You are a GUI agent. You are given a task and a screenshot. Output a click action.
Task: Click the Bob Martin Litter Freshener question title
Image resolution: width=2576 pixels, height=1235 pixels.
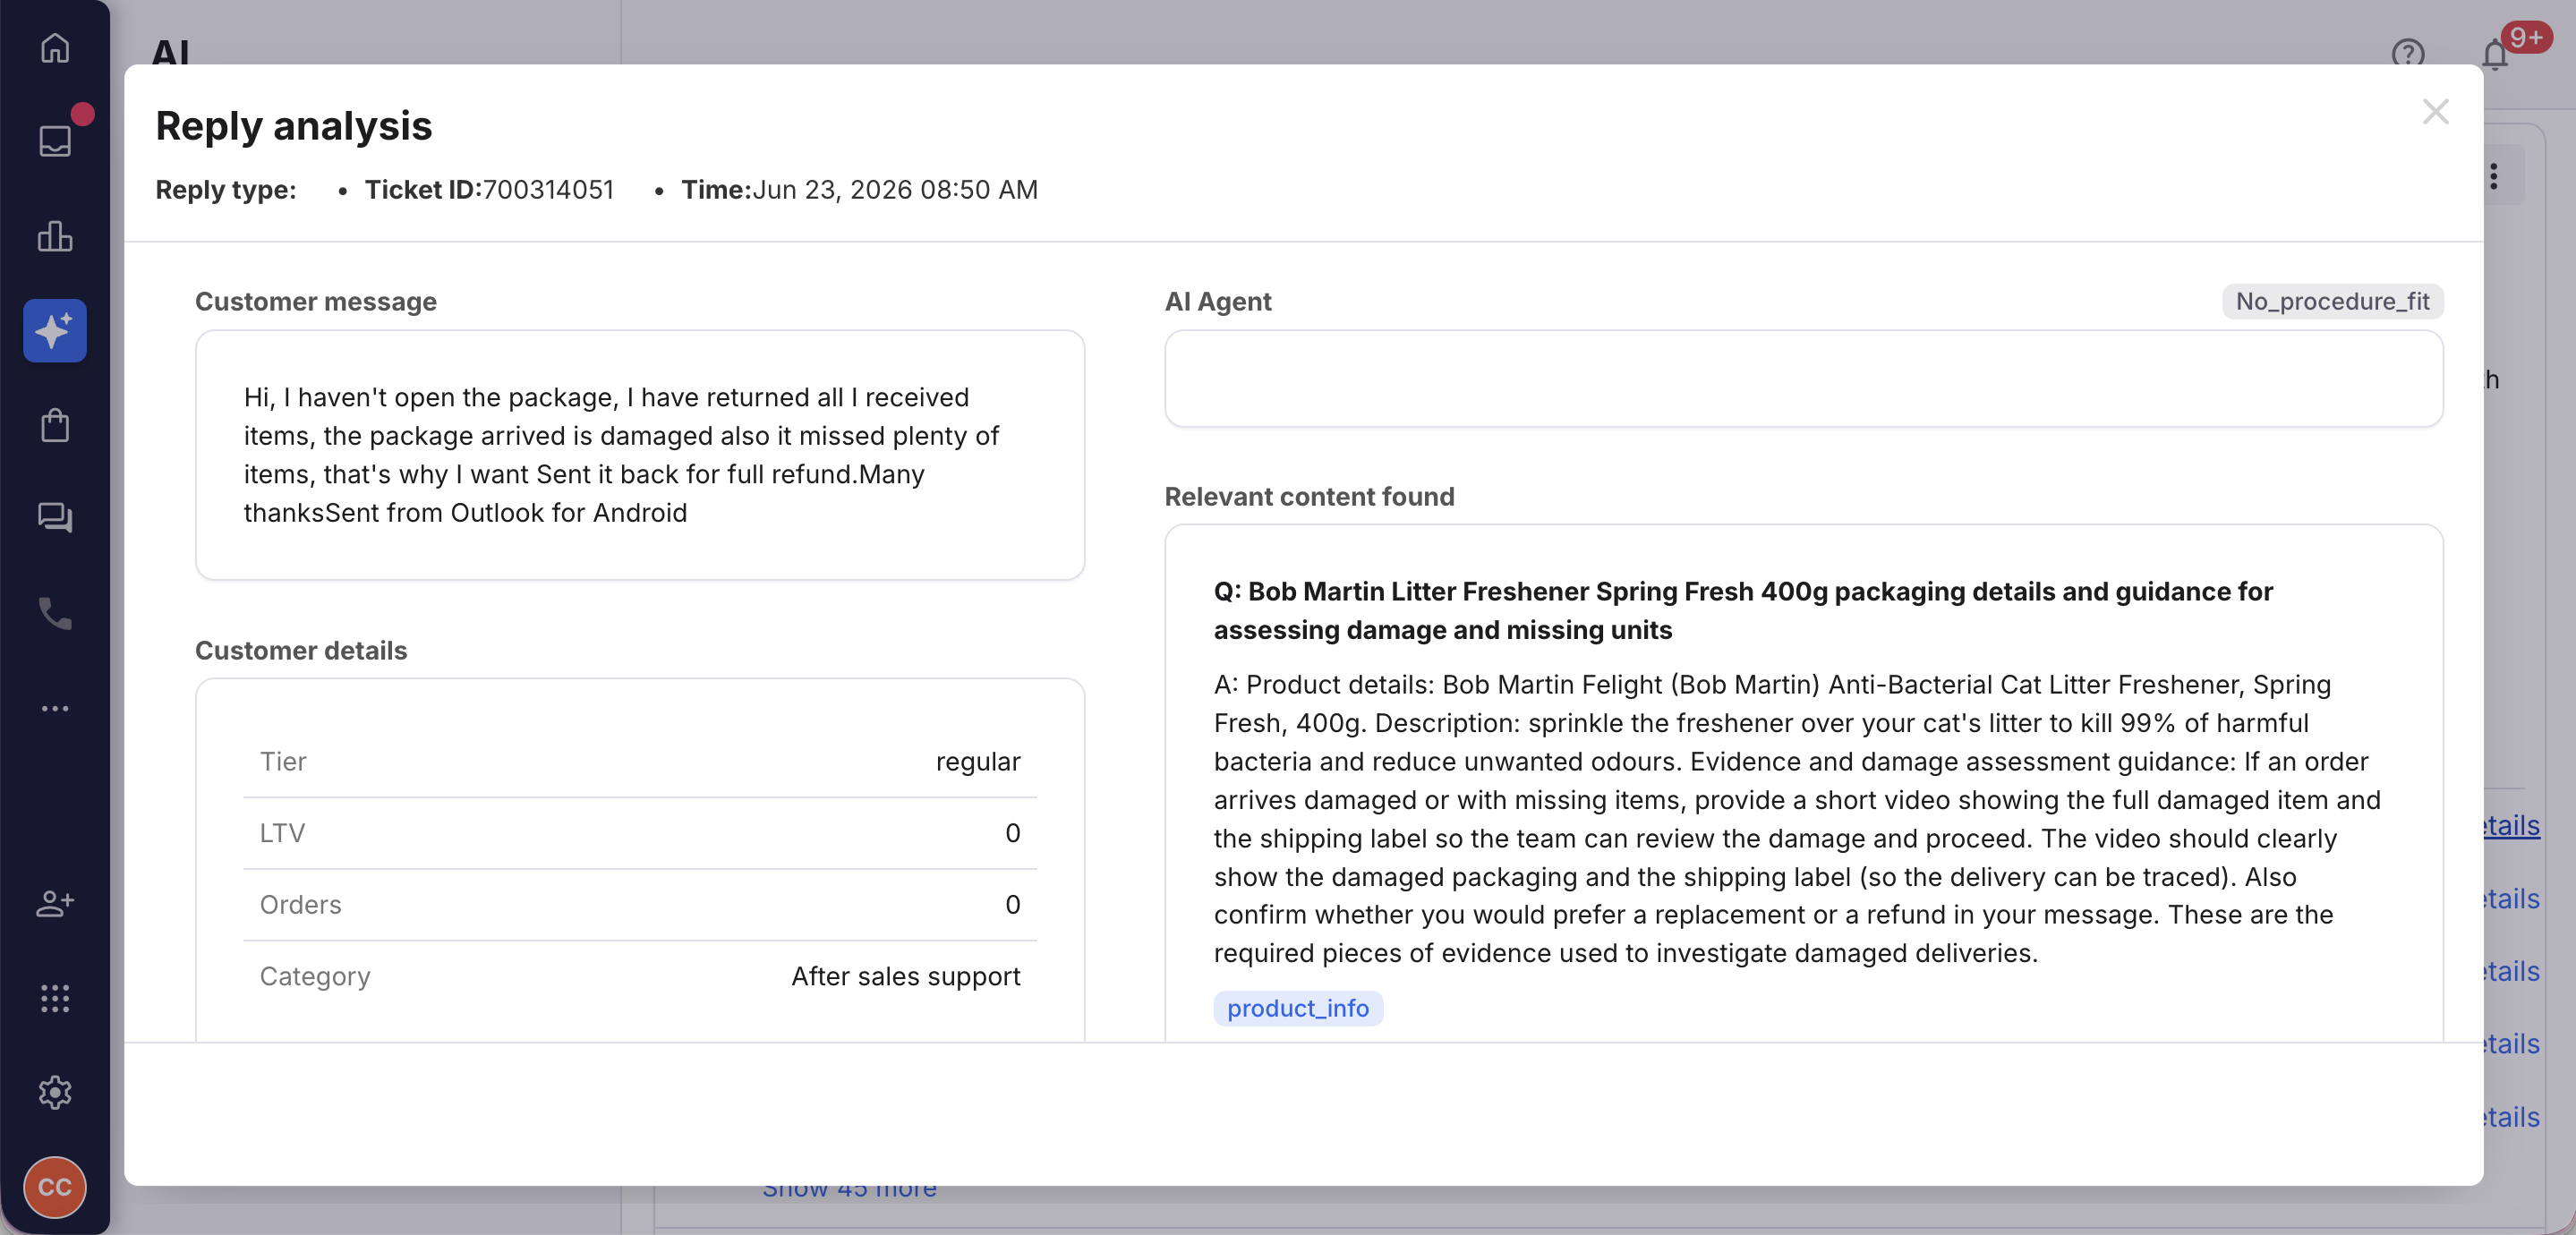pyautogui.click(x=1743, y=611)
